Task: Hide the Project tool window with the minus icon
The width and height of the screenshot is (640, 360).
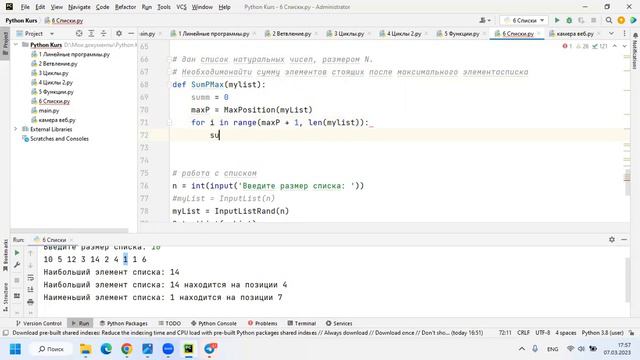Action: [131, 33]
